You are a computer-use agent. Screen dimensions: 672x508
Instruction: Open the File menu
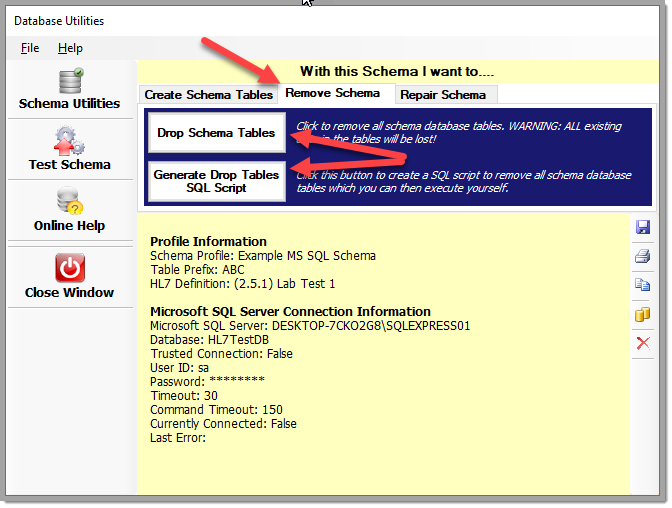pos(30,48)
